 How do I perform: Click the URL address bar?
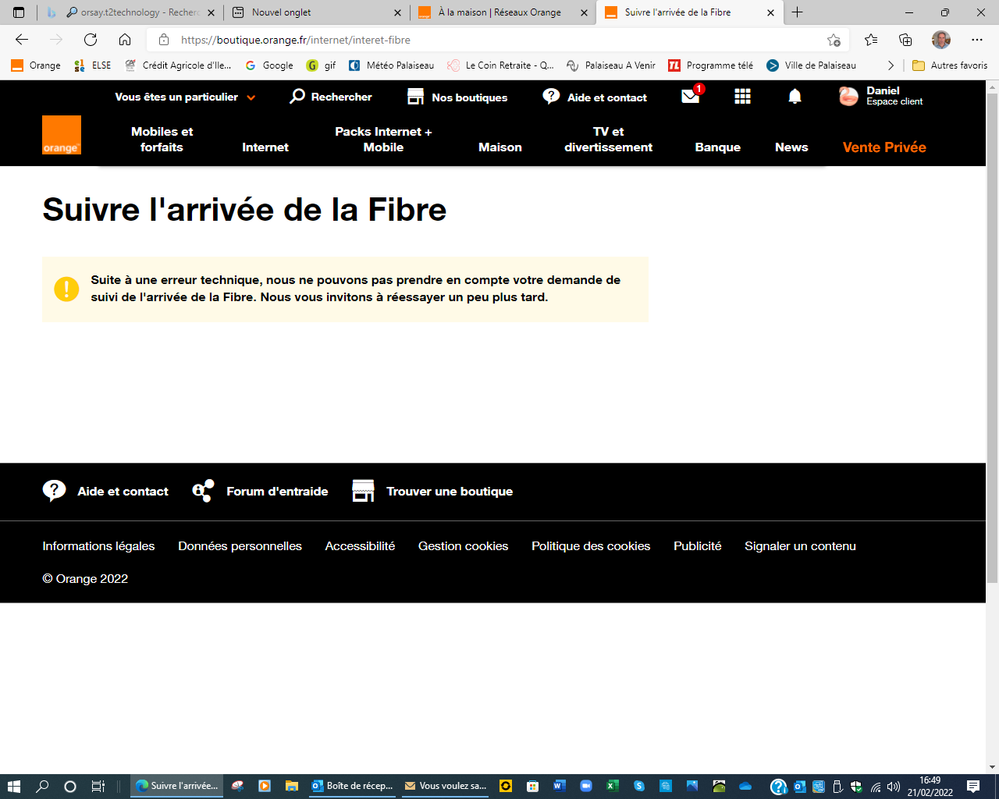pos(497,40)
